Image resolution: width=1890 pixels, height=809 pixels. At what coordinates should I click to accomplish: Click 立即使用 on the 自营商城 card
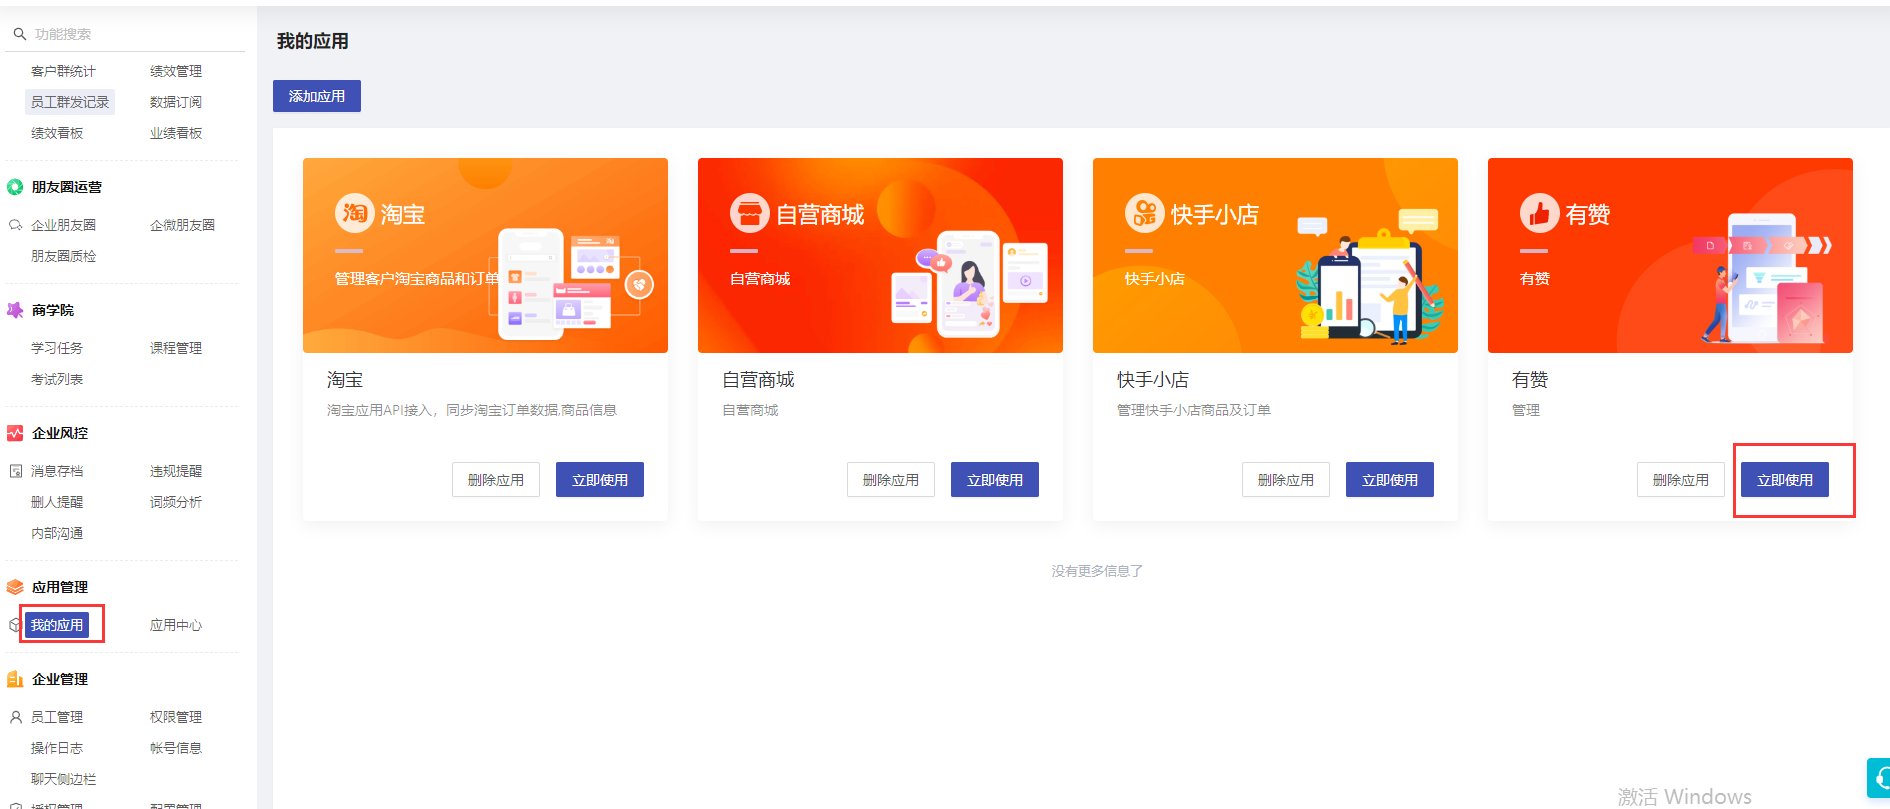[x=995, y=480]
